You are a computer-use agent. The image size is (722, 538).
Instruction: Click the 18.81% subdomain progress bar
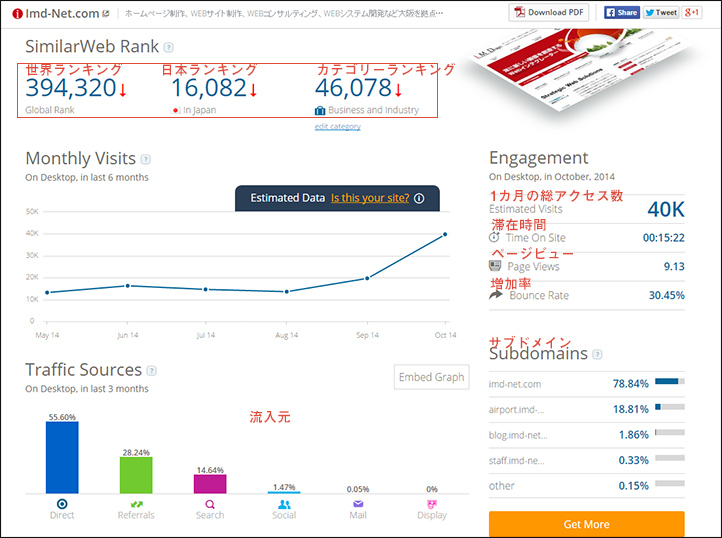(670, 407)
